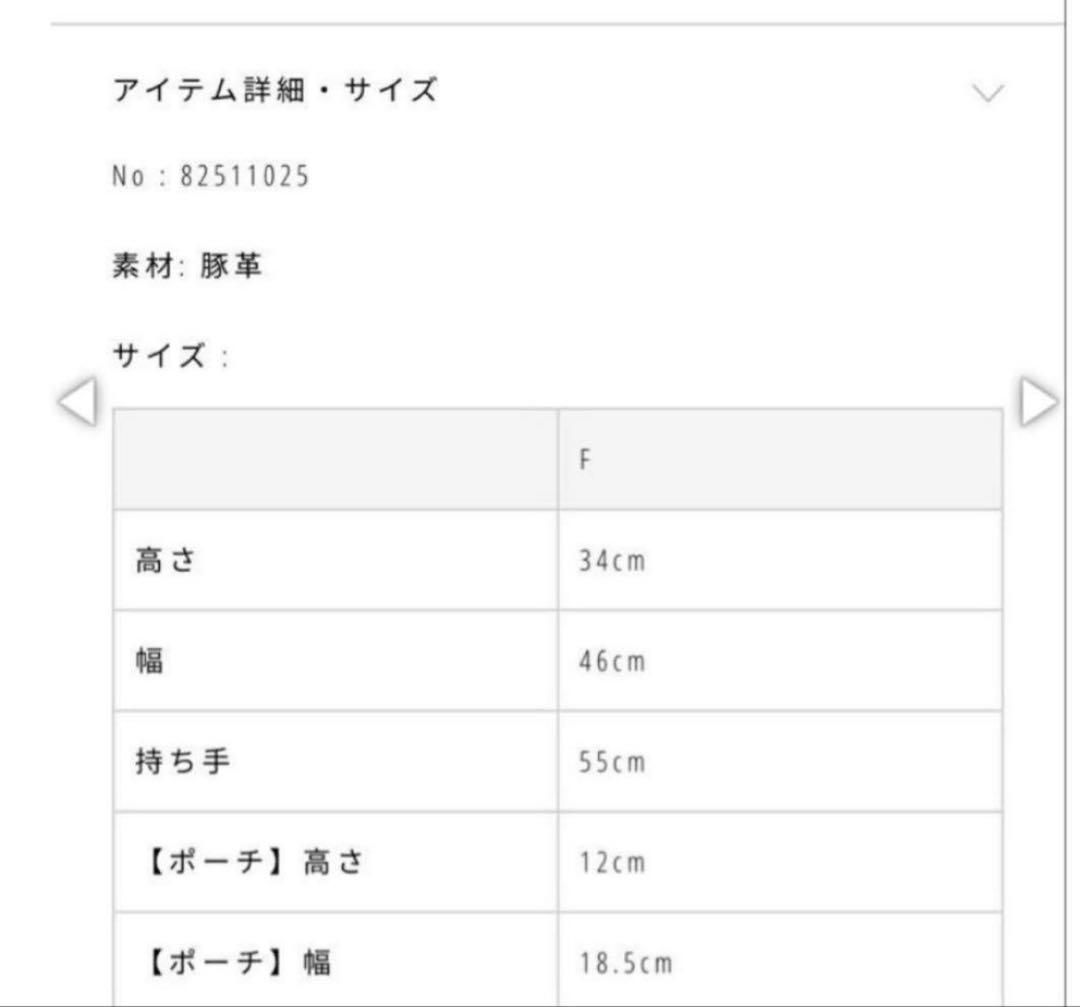Select the 高さ row label
This screenshot has height=1007, width=1080.
click(162, 561)
